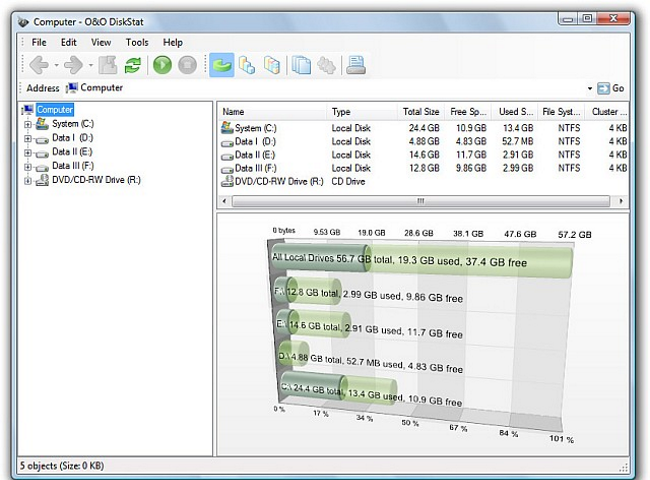650x480 pixels.
Task: Select Data I (D:) in the tree
Action: click(x=72, y=138)
